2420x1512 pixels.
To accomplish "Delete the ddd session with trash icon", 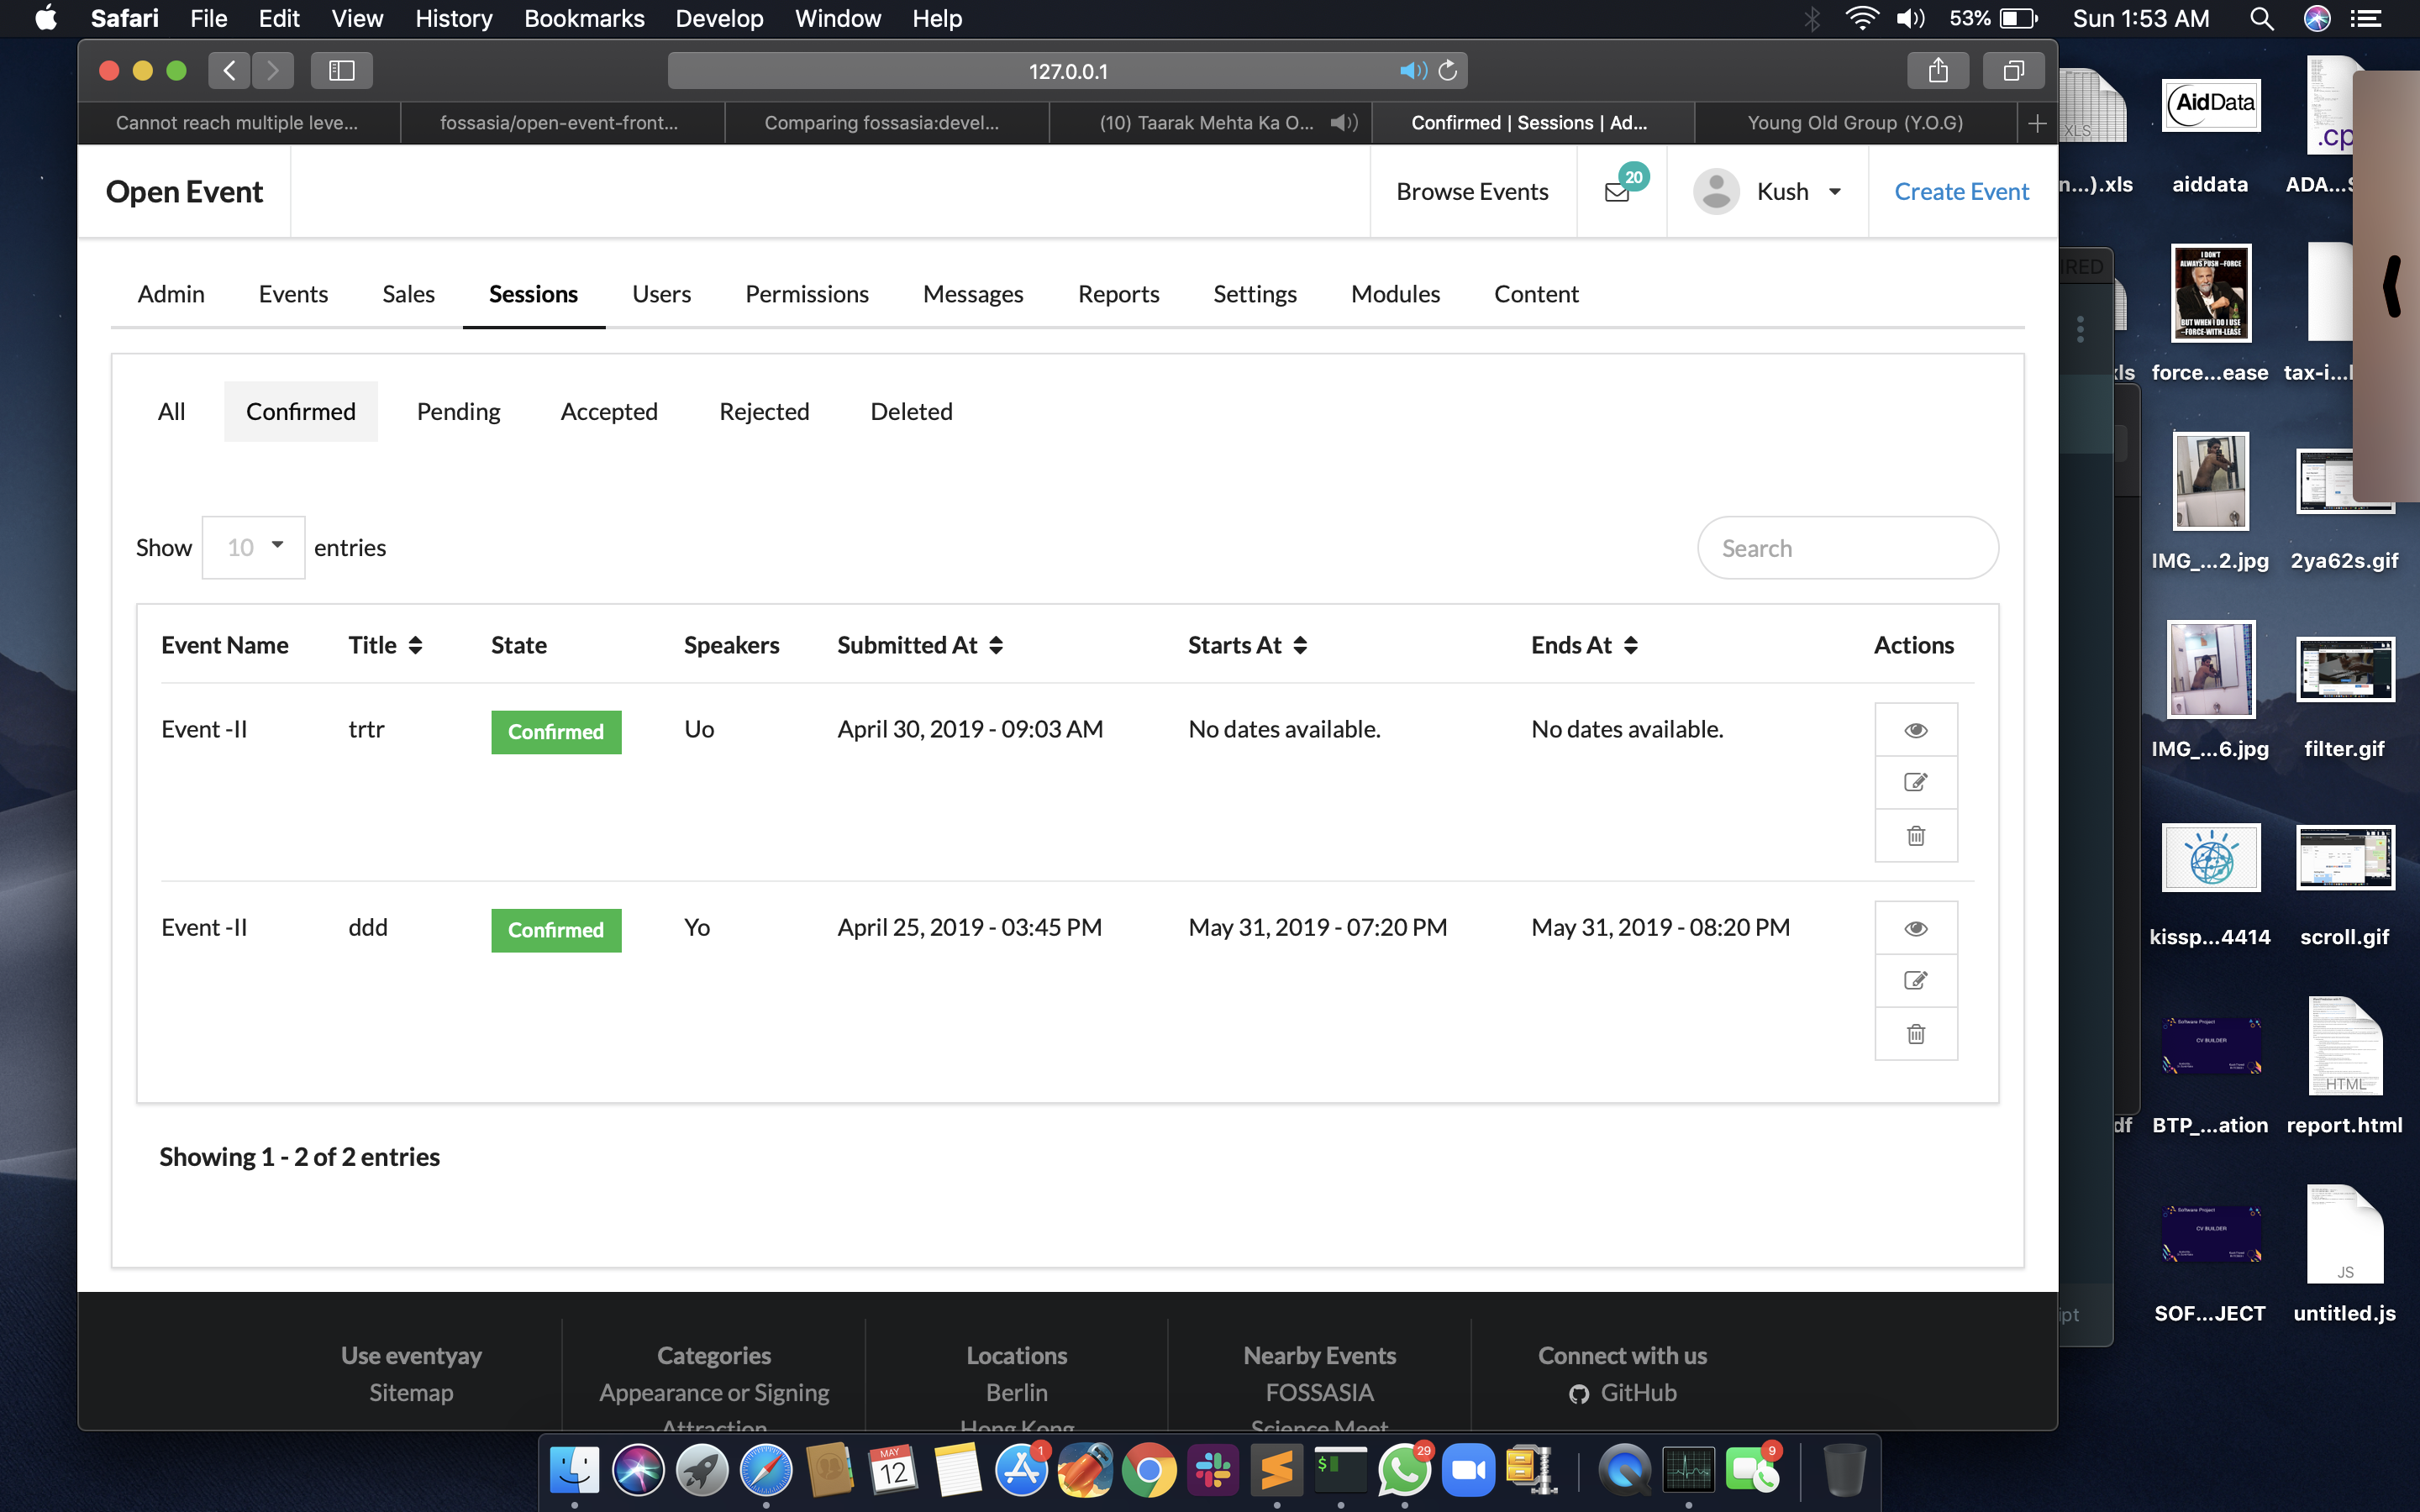I will click(1915, 1033).
